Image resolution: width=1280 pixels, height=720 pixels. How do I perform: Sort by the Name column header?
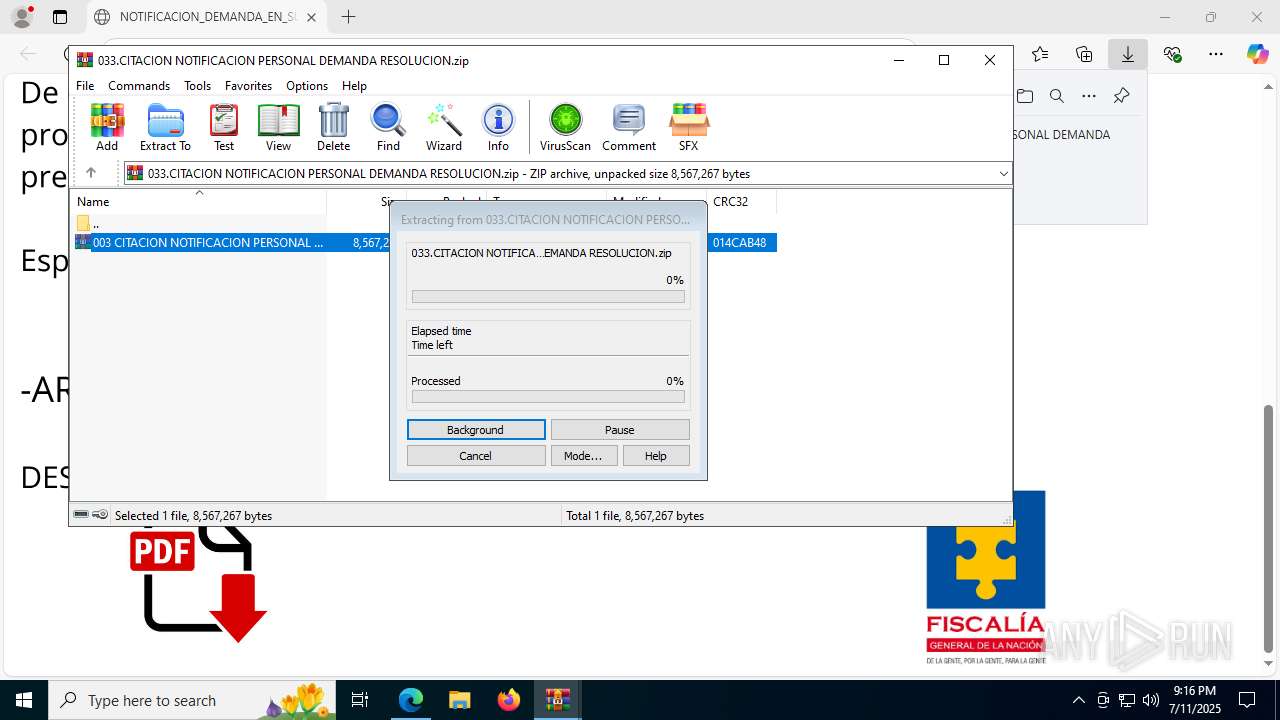tap(200, 202)
